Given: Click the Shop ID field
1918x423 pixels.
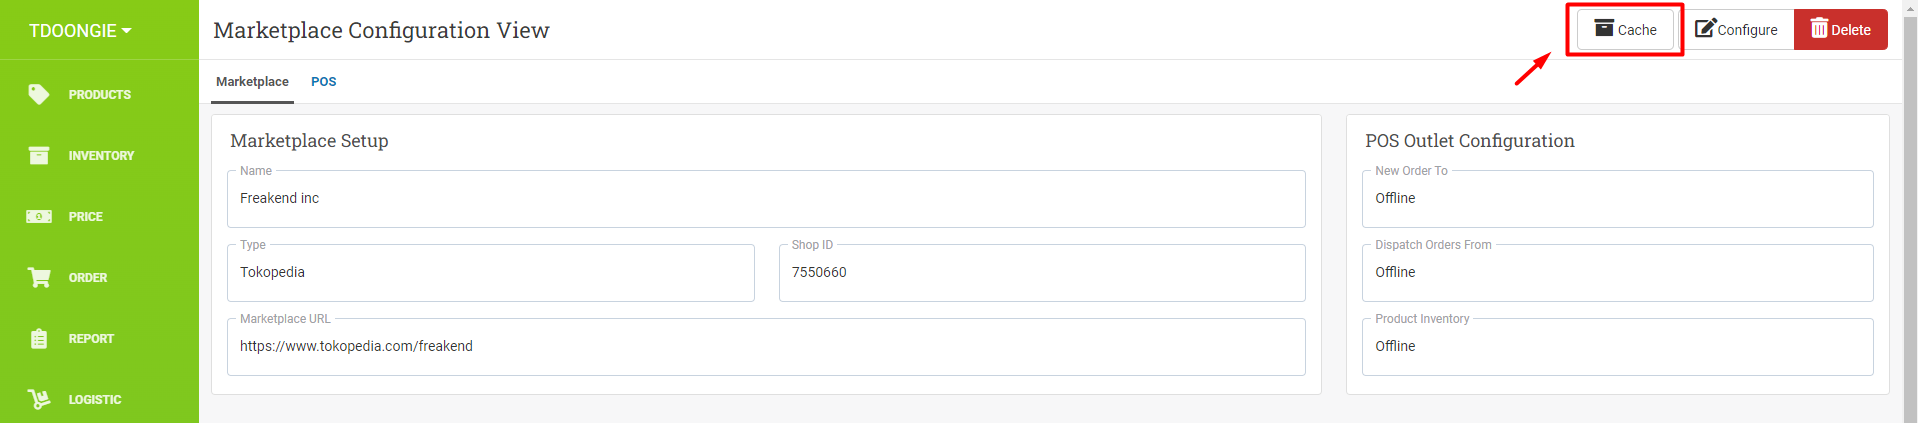Looking at the screenshot, I should coord(1042,273).
